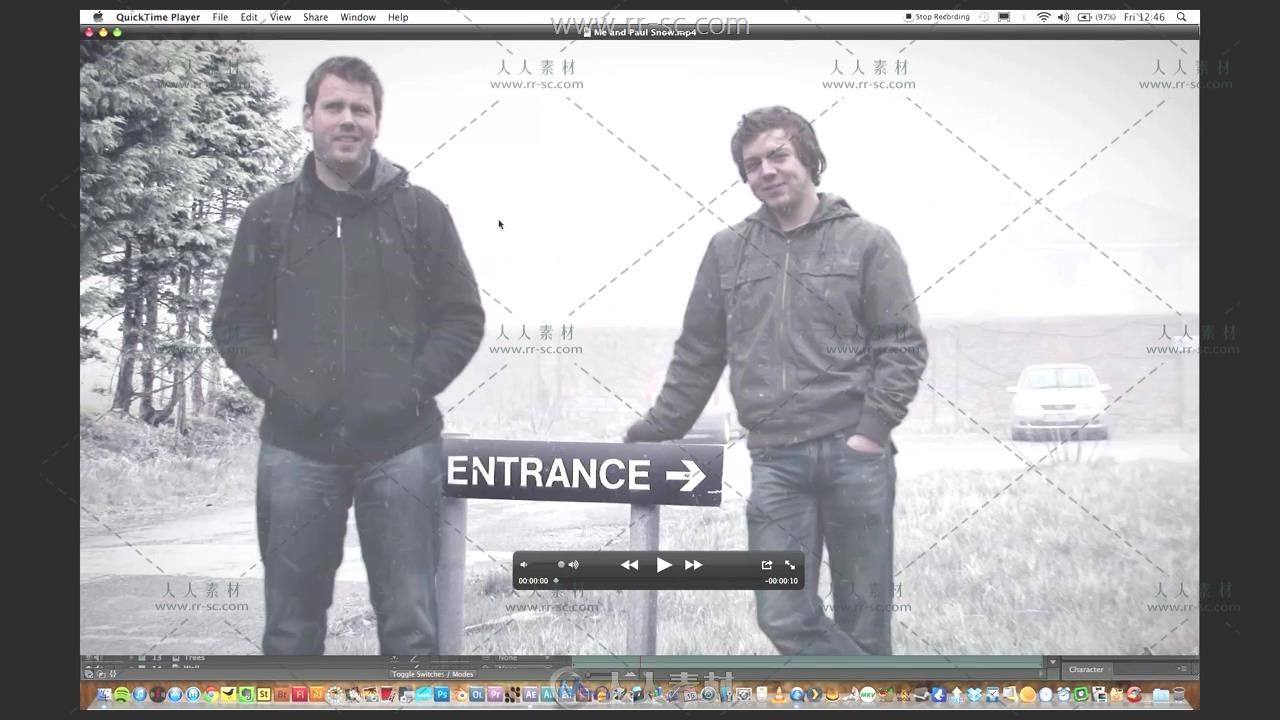The height and width of the screenshot is (720, 1280).
Task: Open Spotlight search
Action: tap(1181, 17)
